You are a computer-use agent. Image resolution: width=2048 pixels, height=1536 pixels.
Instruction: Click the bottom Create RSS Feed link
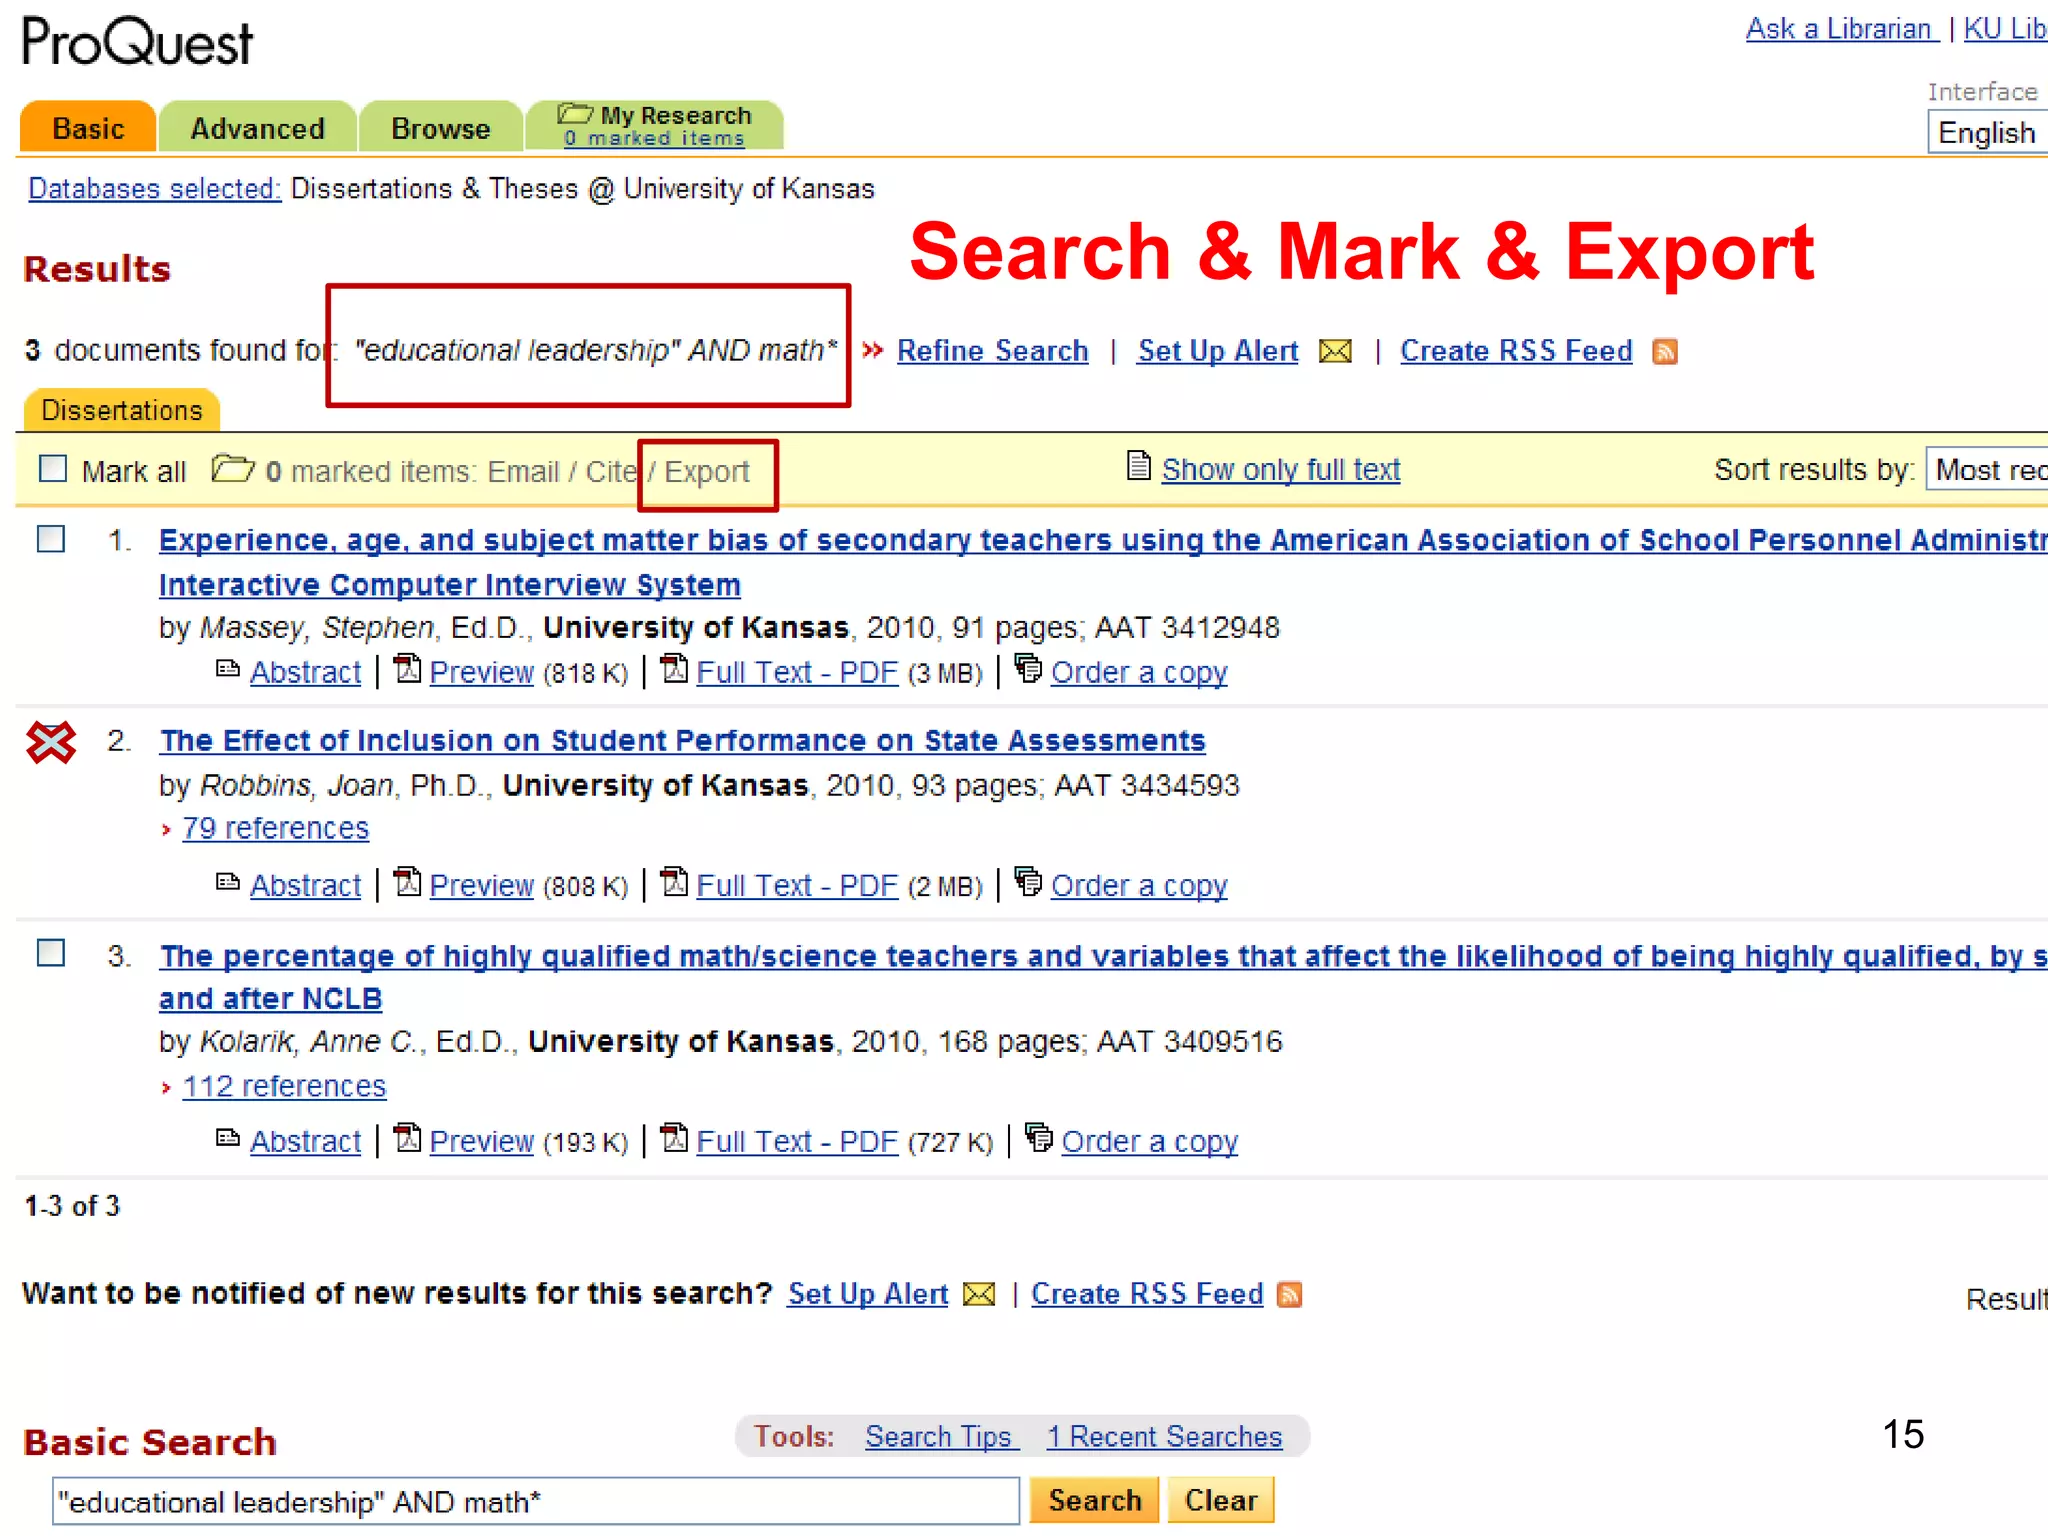pyautogui.click(x=1147, y=1294)
